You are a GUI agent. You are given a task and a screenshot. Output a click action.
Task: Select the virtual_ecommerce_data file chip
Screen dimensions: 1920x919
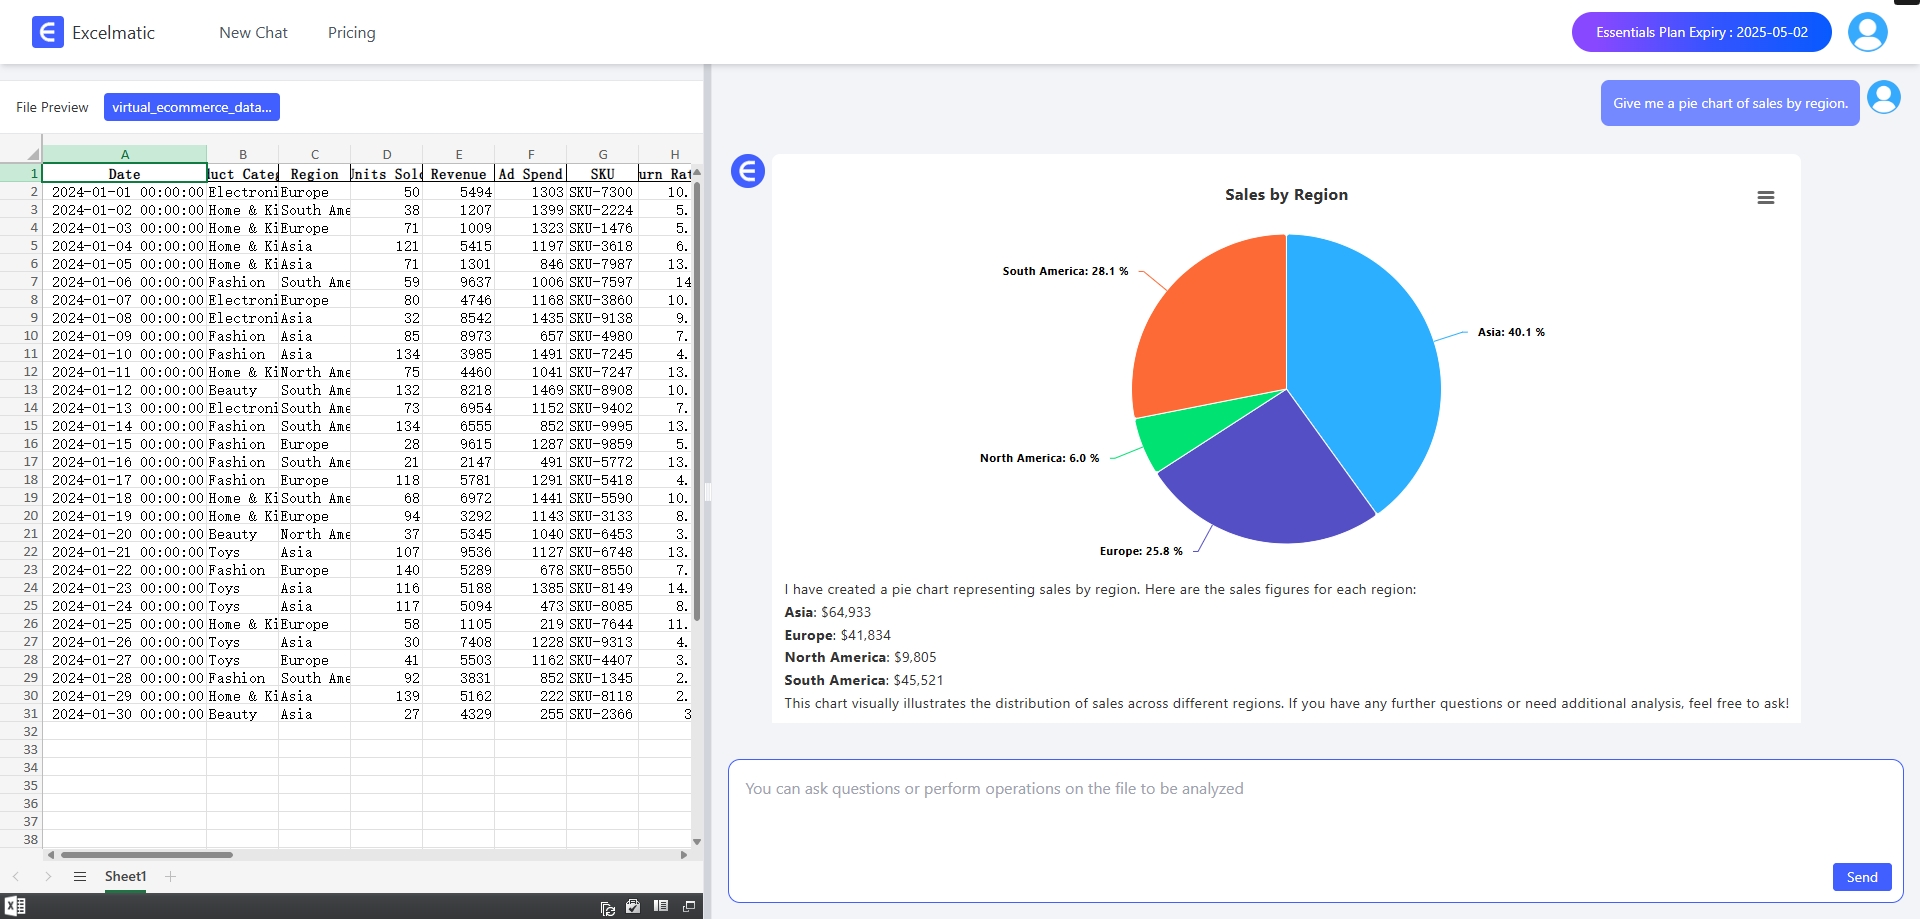tap(191, 107)
